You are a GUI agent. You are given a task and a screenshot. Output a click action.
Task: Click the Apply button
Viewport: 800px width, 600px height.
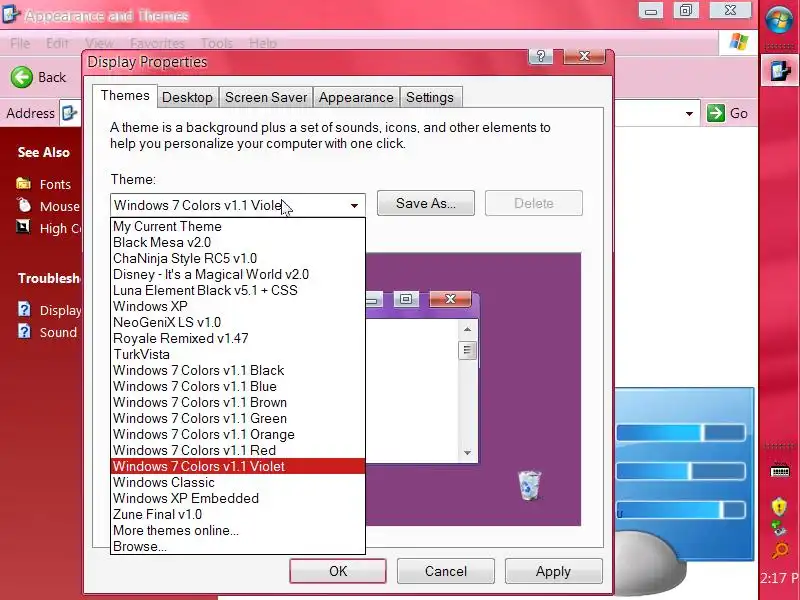pyautogui.click(x=554, y=571)
